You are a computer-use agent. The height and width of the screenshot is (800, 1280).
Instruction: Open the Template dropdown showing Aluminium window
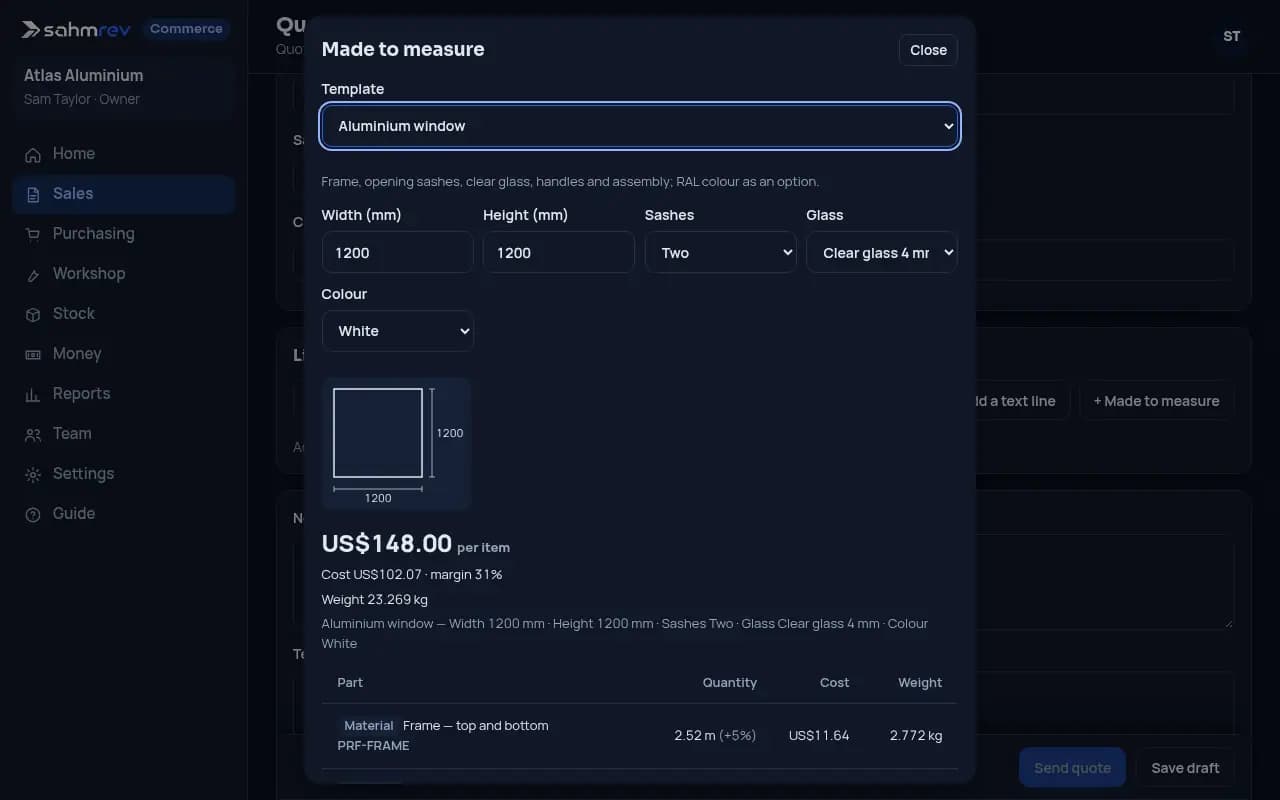pyautogui.click(x=640, y=126)
